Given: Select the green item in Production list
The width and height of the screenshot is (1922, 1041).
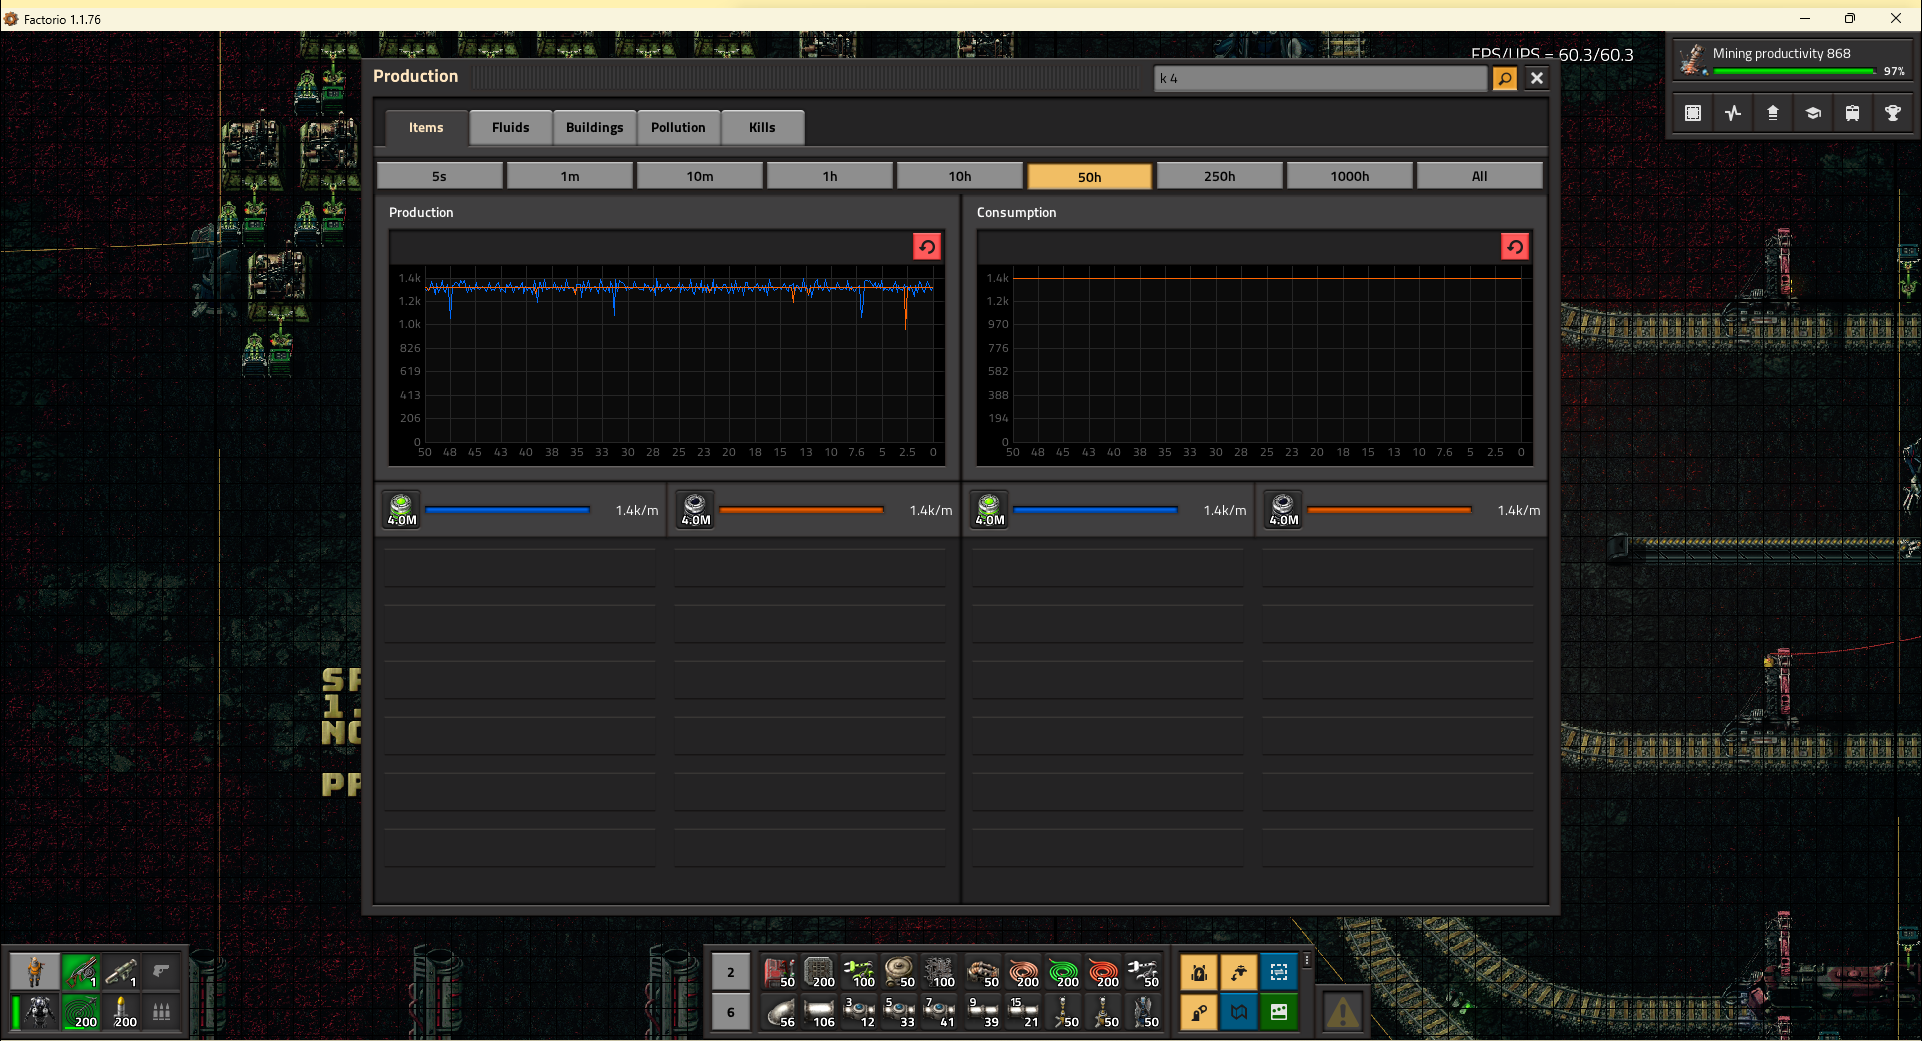Looking at the screenshot, I should 402,509.
